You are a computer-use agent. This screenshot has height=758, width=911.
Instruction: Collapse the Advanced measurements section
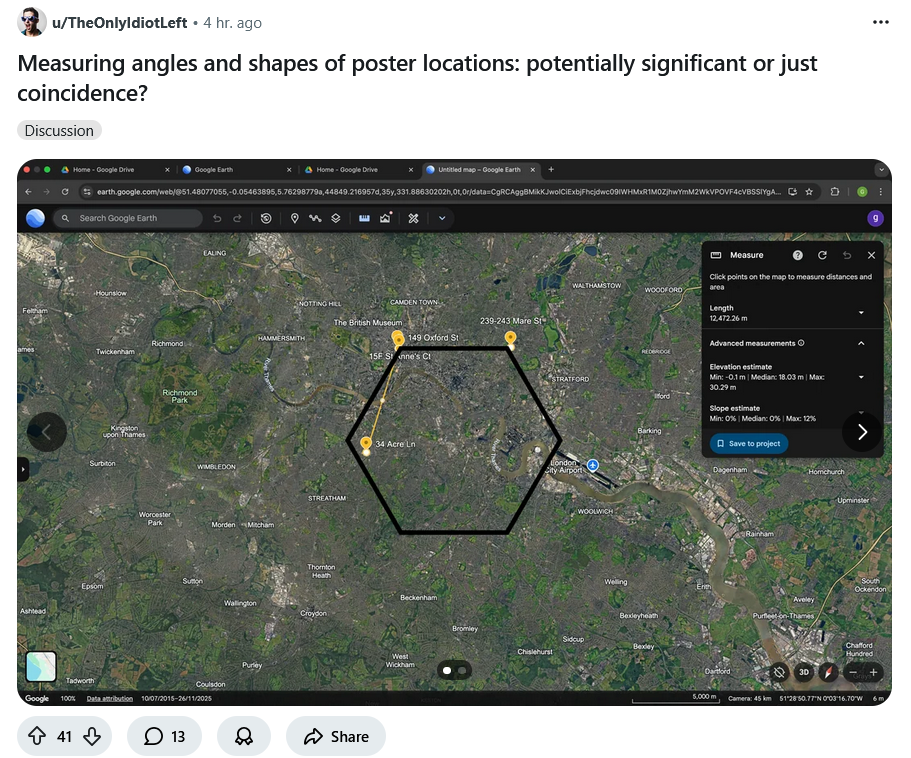coord(861,343)
